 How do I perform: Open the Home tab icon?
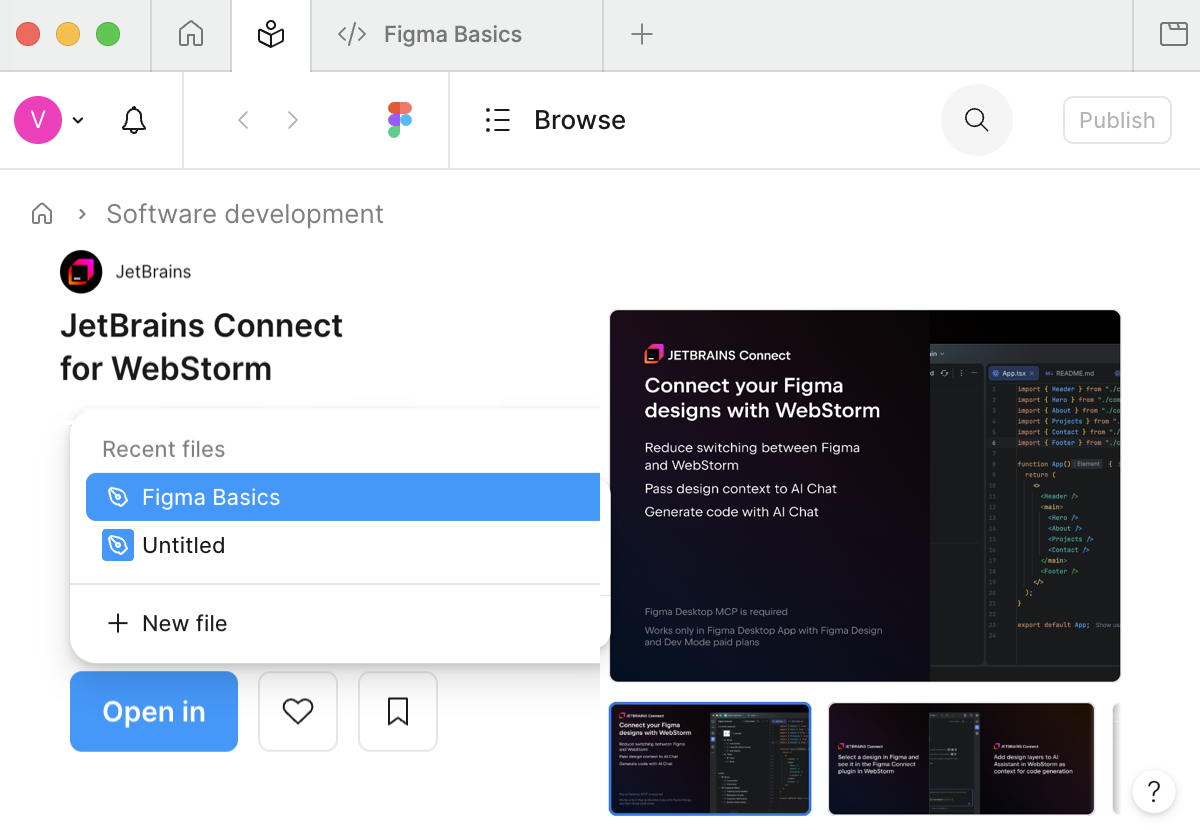[191, 34]
